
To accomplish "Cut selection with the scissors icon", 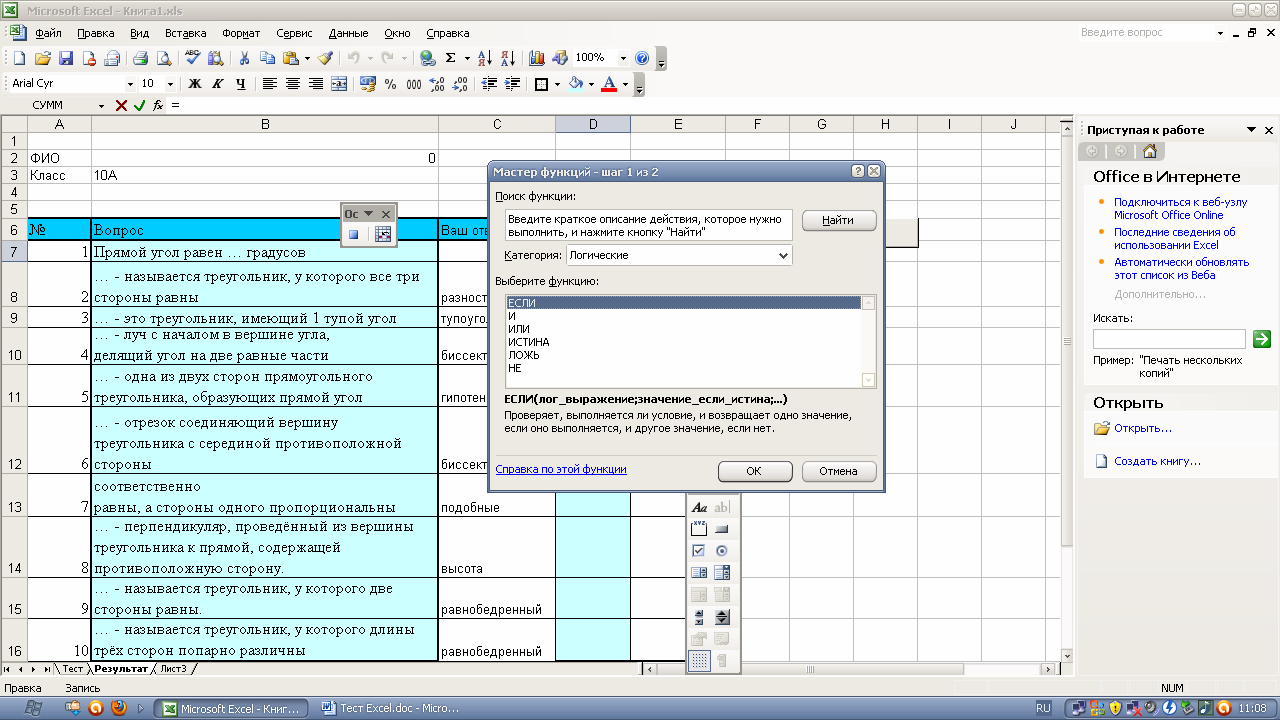I will pos(243,58).
